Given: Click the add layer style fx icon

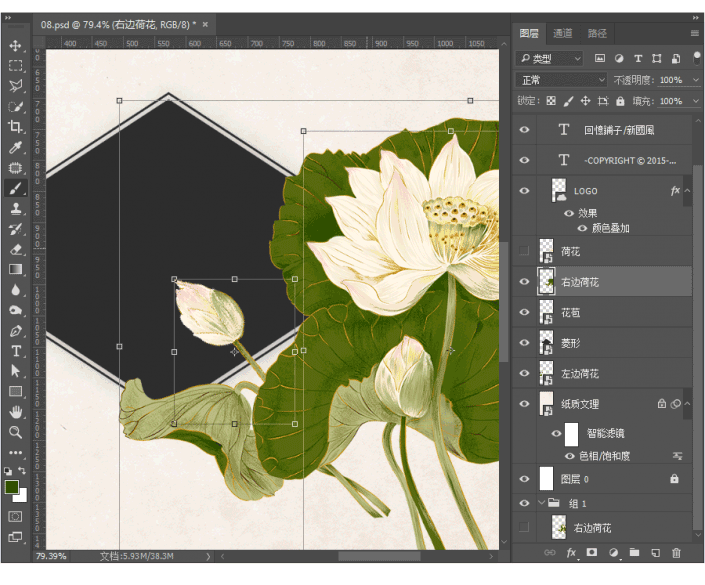Looking at the screenshot, I should point(571,553).
